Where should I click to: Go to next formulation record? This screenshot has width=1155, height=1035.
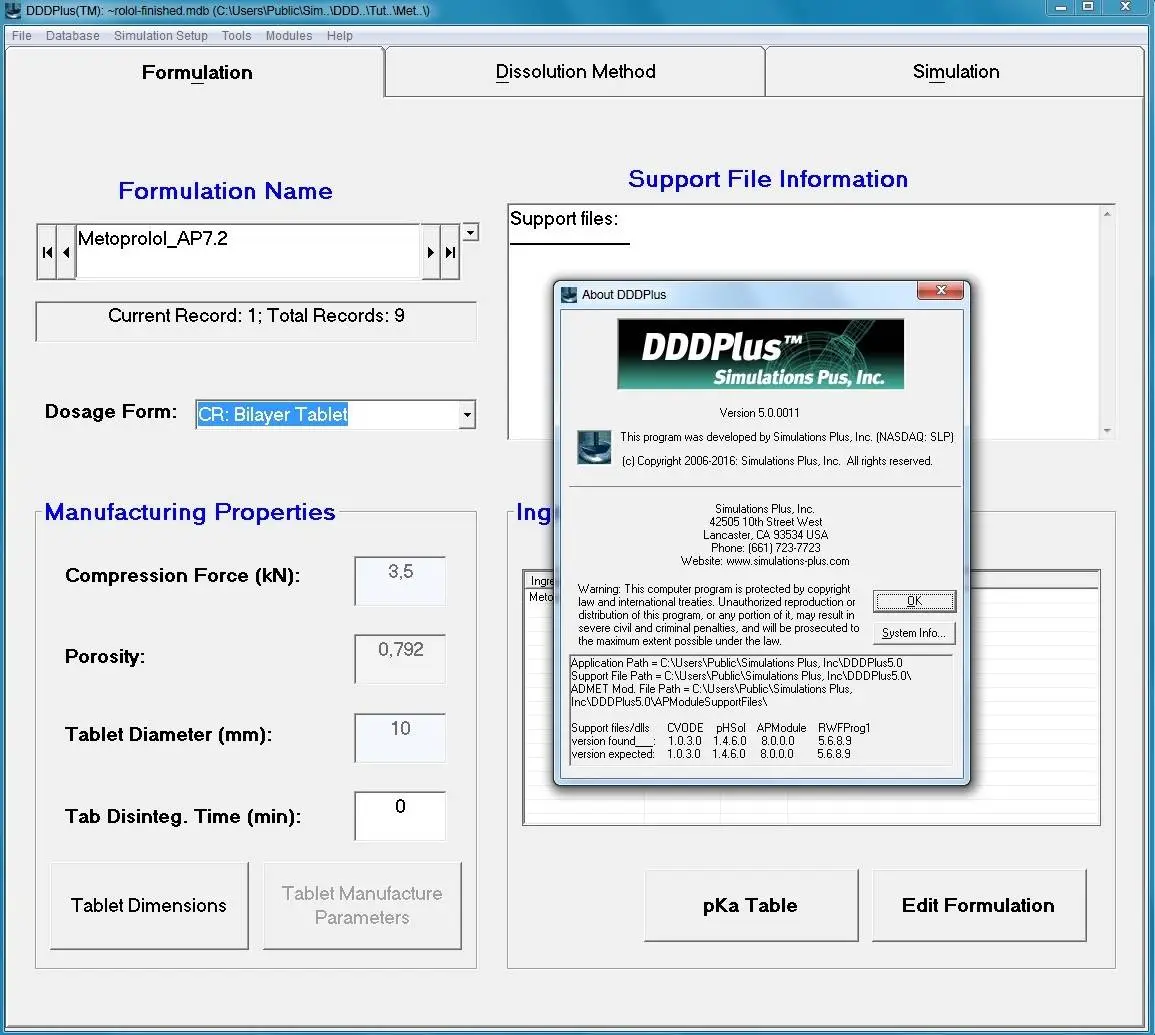tap(431, 252)
